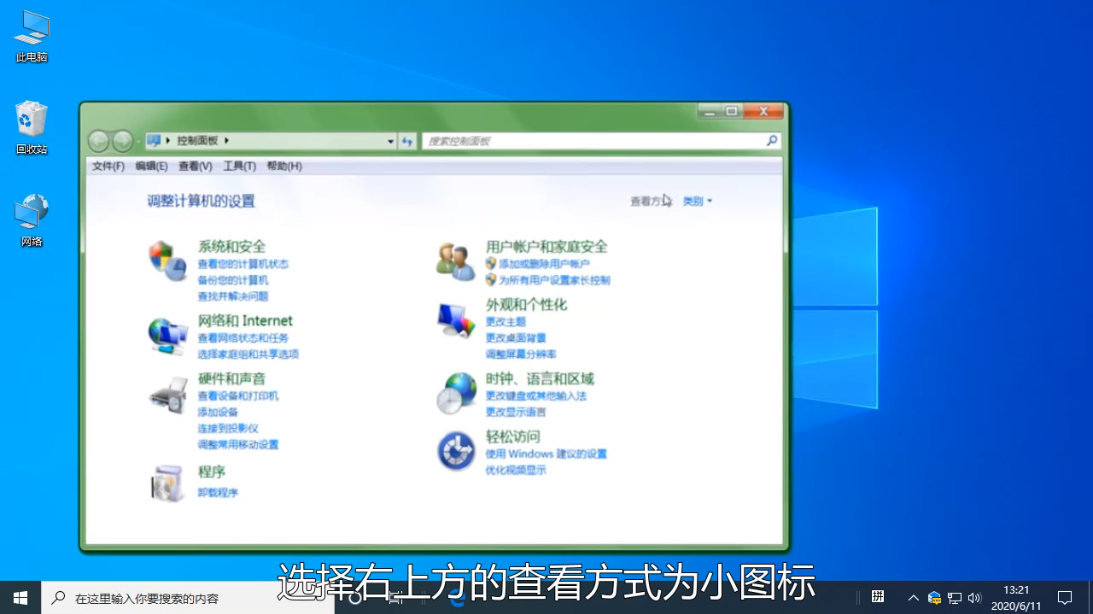Click the 轻松访问 accessibility icon
Screen dimensions: 1093x614
pos(455,451)
